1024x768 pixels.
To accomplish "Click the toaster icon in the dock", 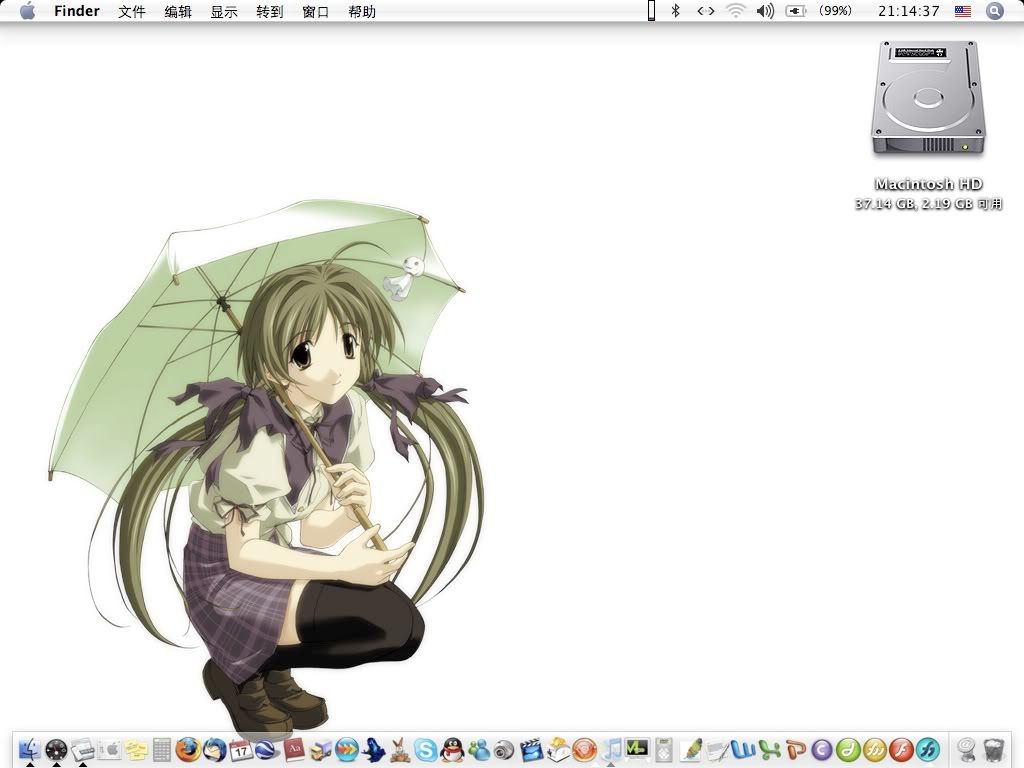I will pos(558,749).
